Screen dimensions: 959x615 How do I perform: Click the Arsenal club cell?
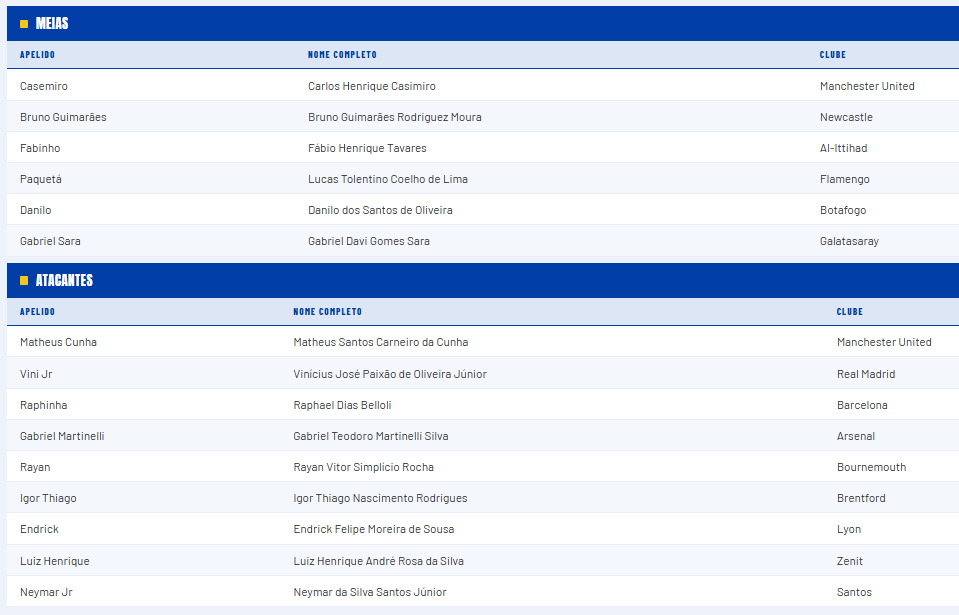tap(856, 436)
